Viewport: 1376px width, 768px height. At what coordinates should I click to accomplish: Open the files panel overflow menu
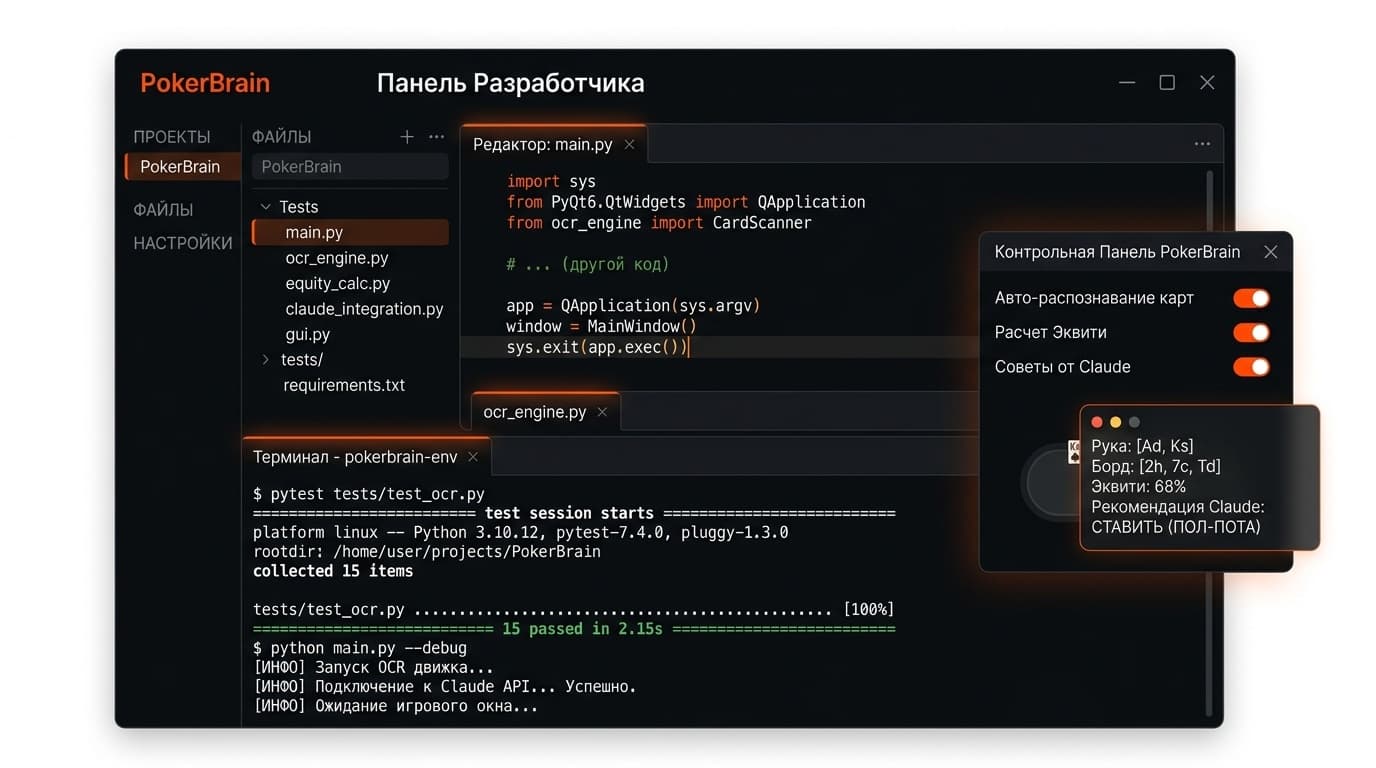point(435,136)
